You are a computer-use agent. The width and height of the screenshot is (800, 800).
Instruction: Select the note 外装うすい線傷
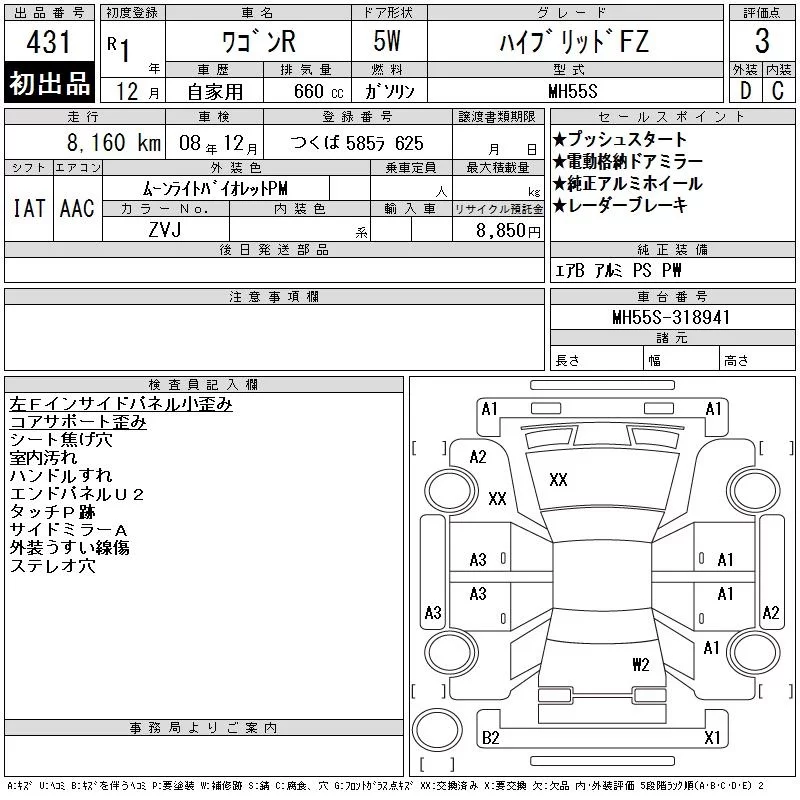[69, 548]
